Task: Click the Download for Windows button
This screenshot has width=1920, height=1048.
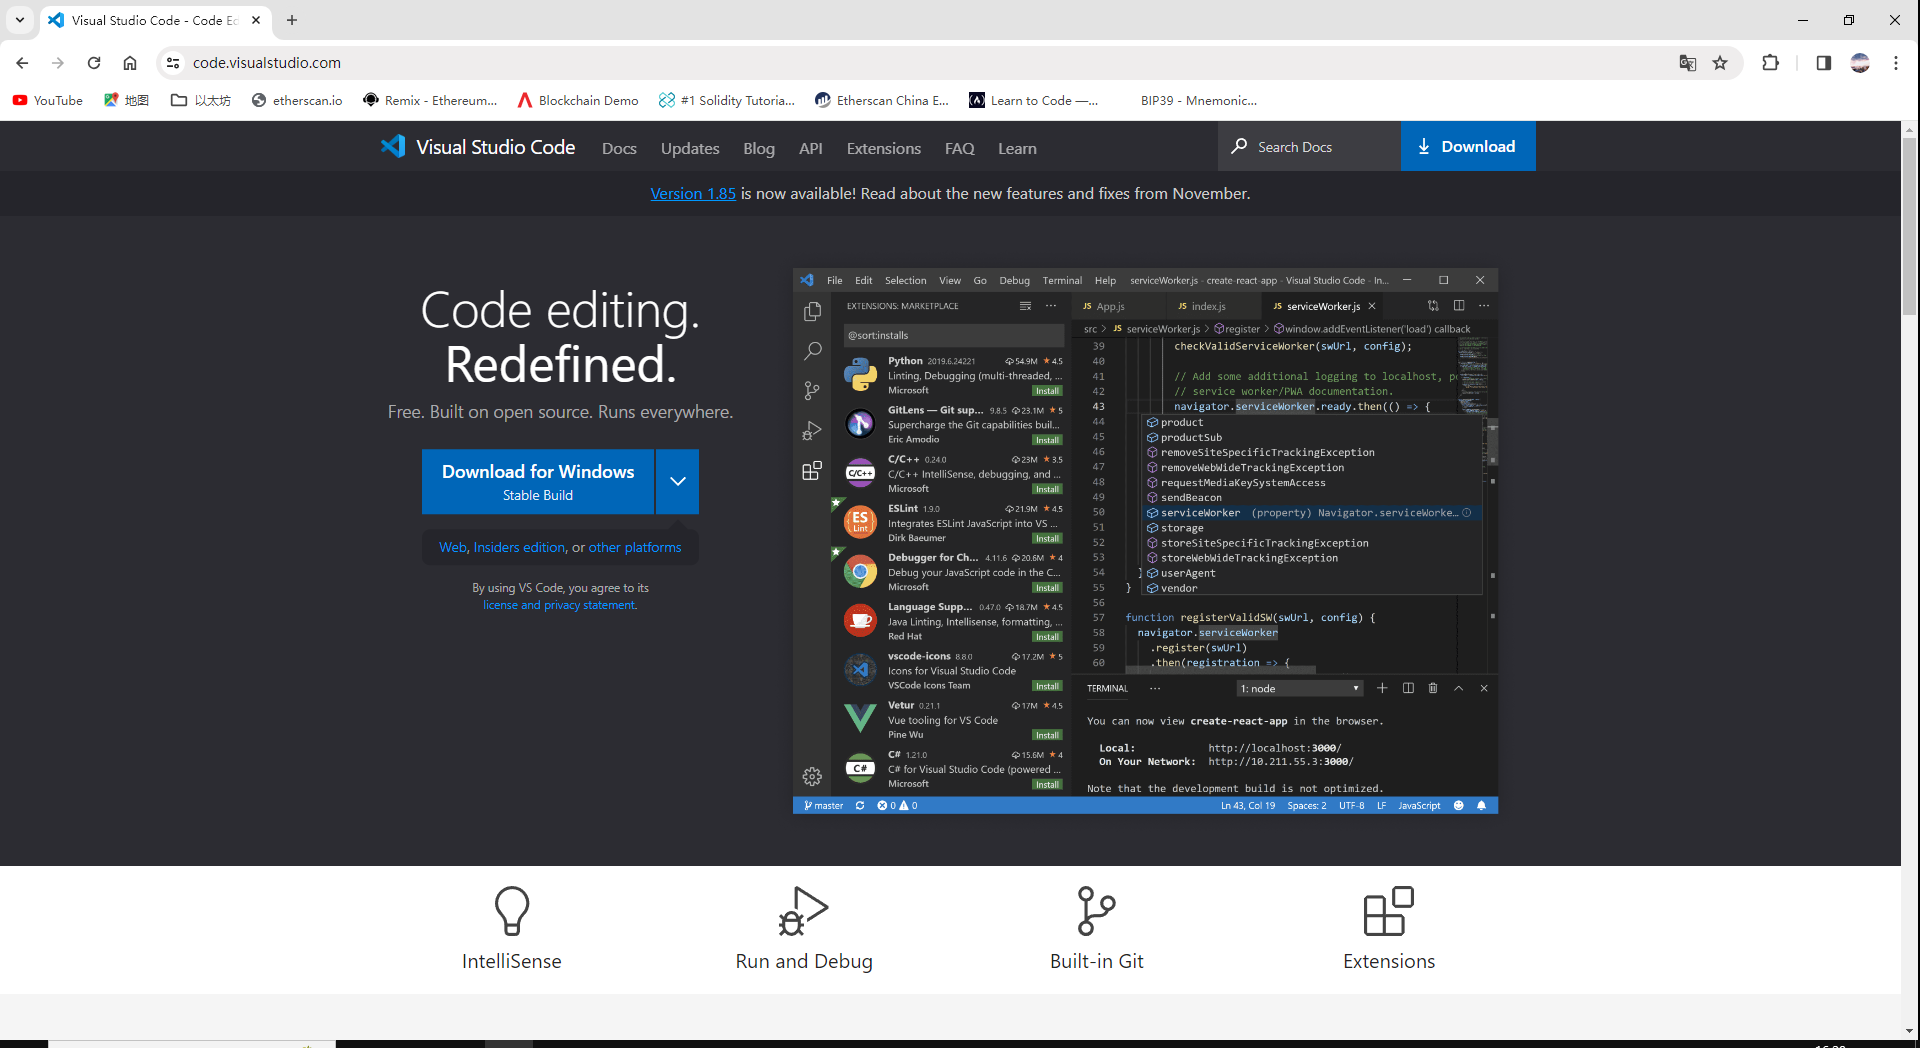Action: [538, 481]
